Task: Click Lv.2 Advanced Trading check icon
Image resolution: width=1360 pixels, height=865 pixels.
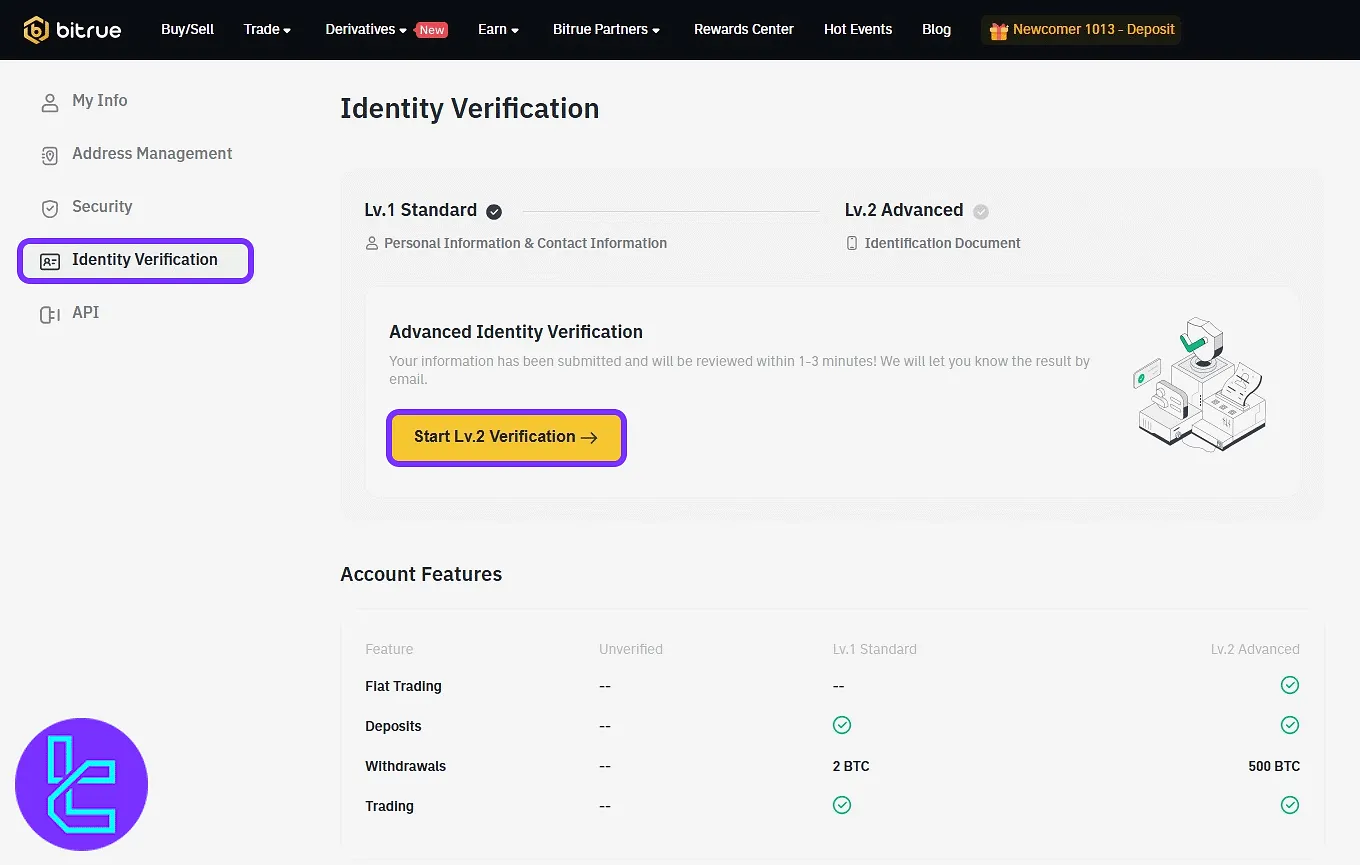Action: [x=1290, y=805]
